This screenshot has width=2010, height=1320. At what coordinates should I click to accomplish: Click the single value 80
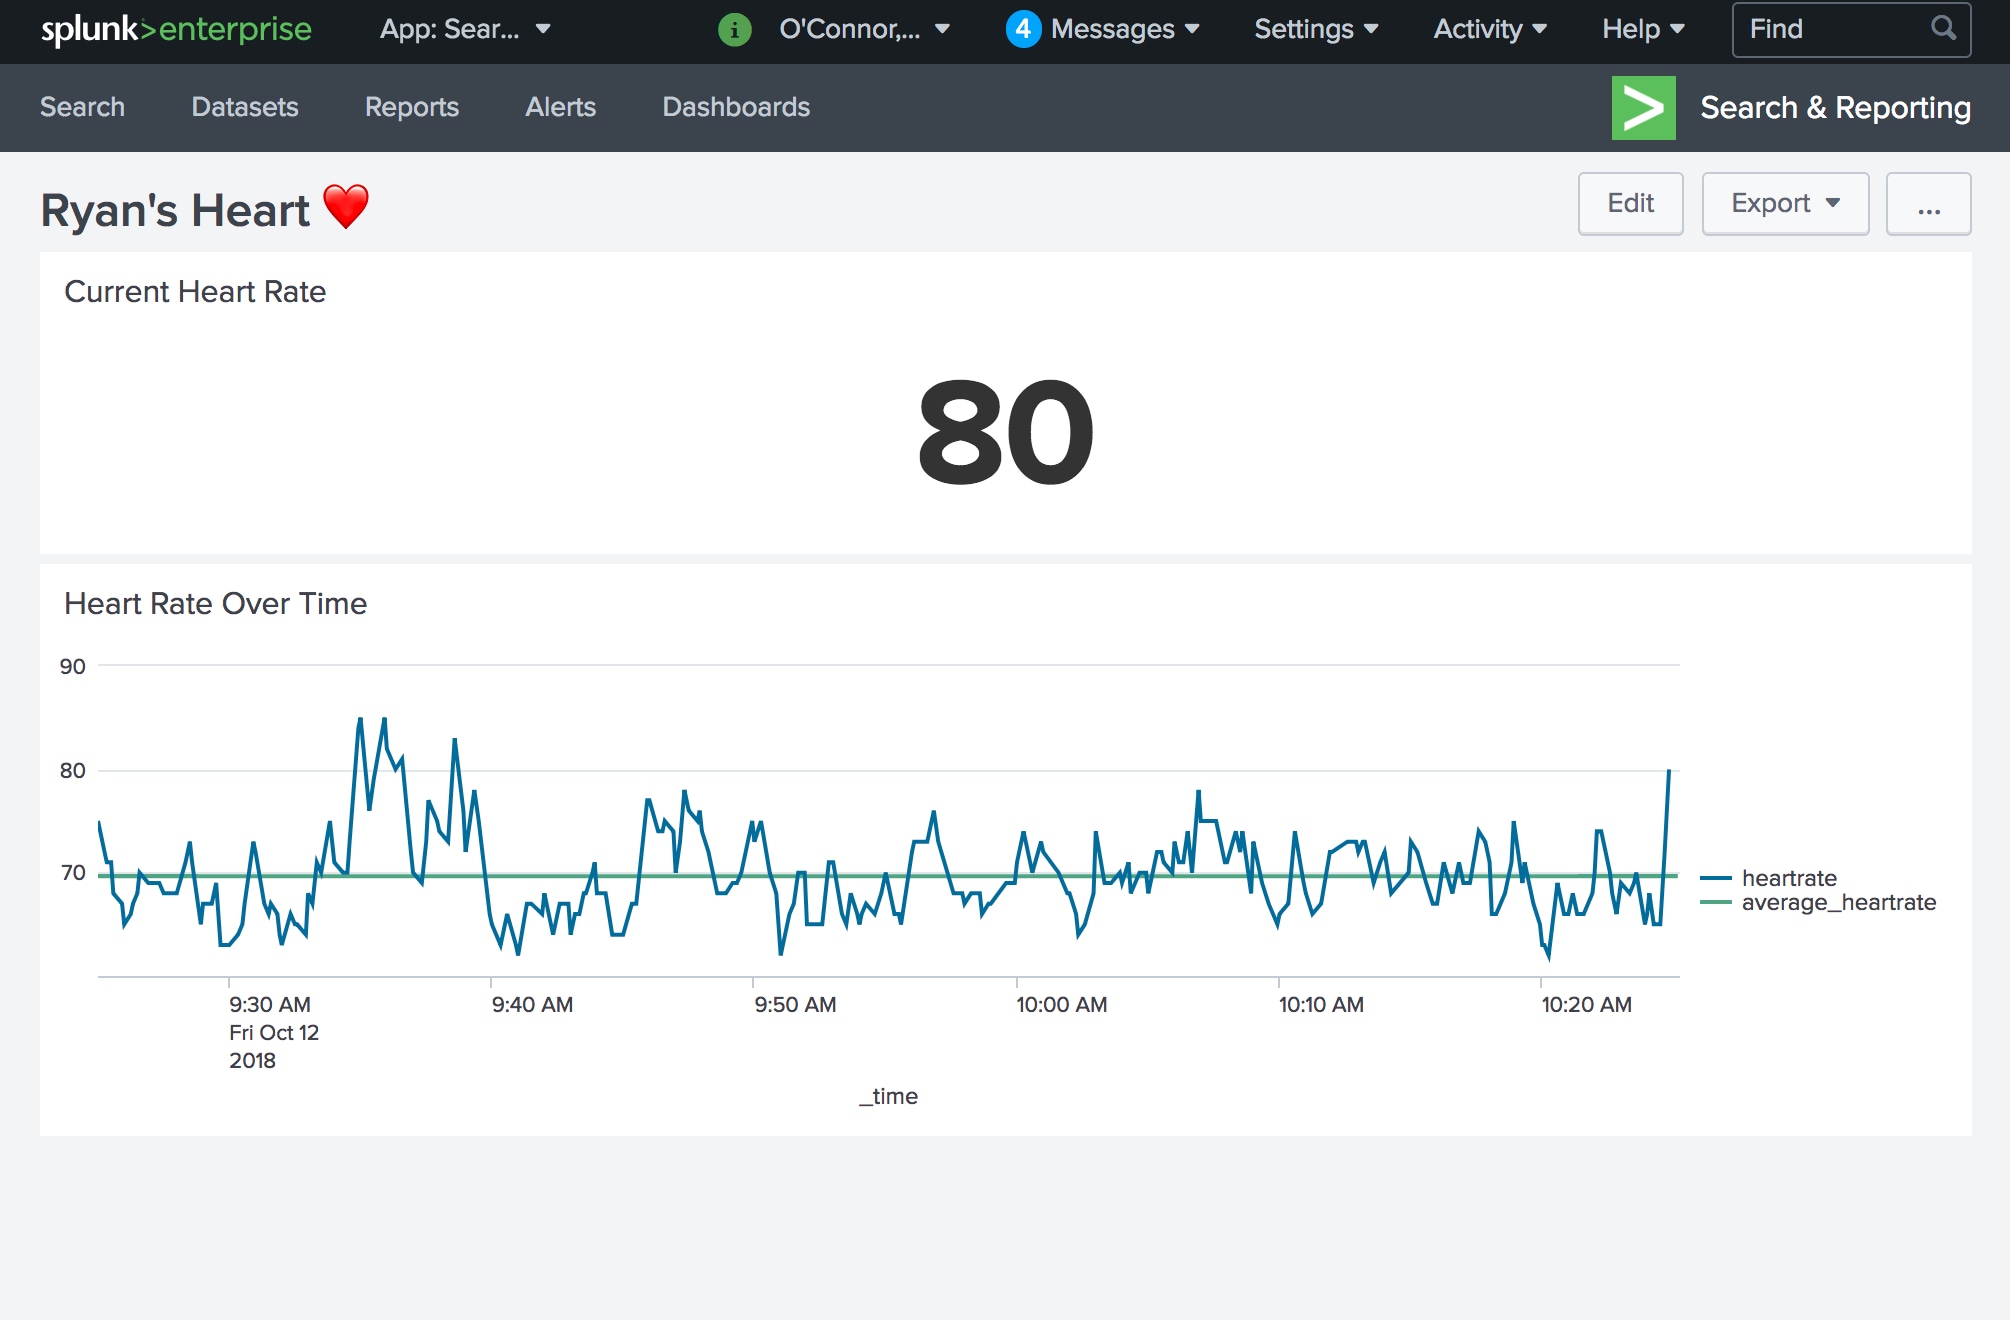coord(1006,432)
